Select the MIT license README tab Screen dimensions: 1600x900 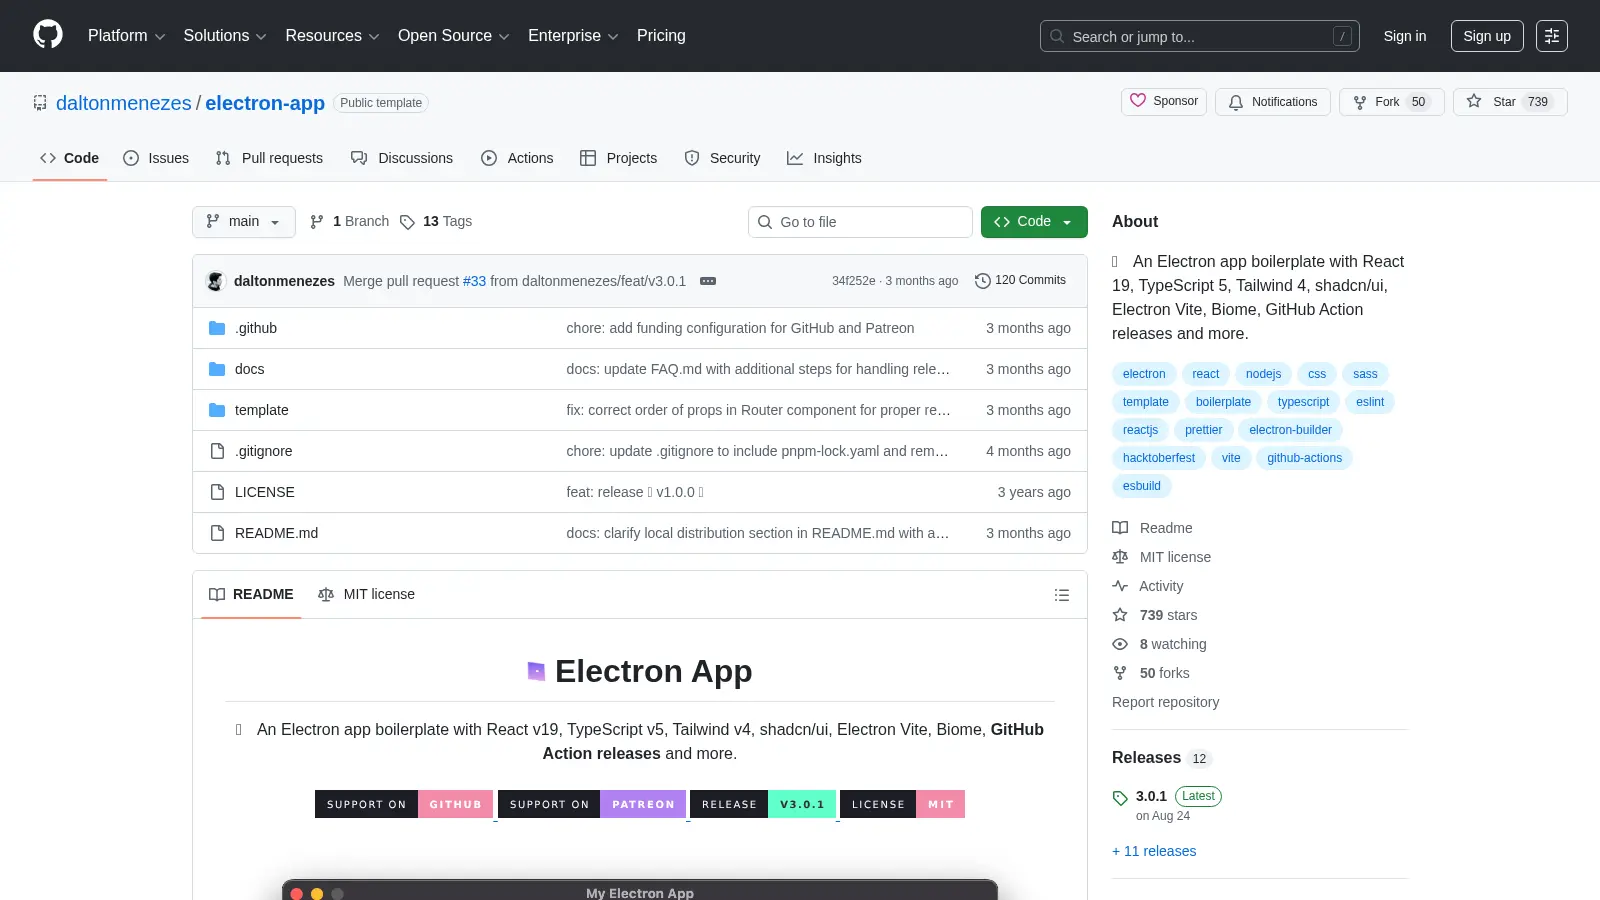pyautogui.click(x=366, y=594)
